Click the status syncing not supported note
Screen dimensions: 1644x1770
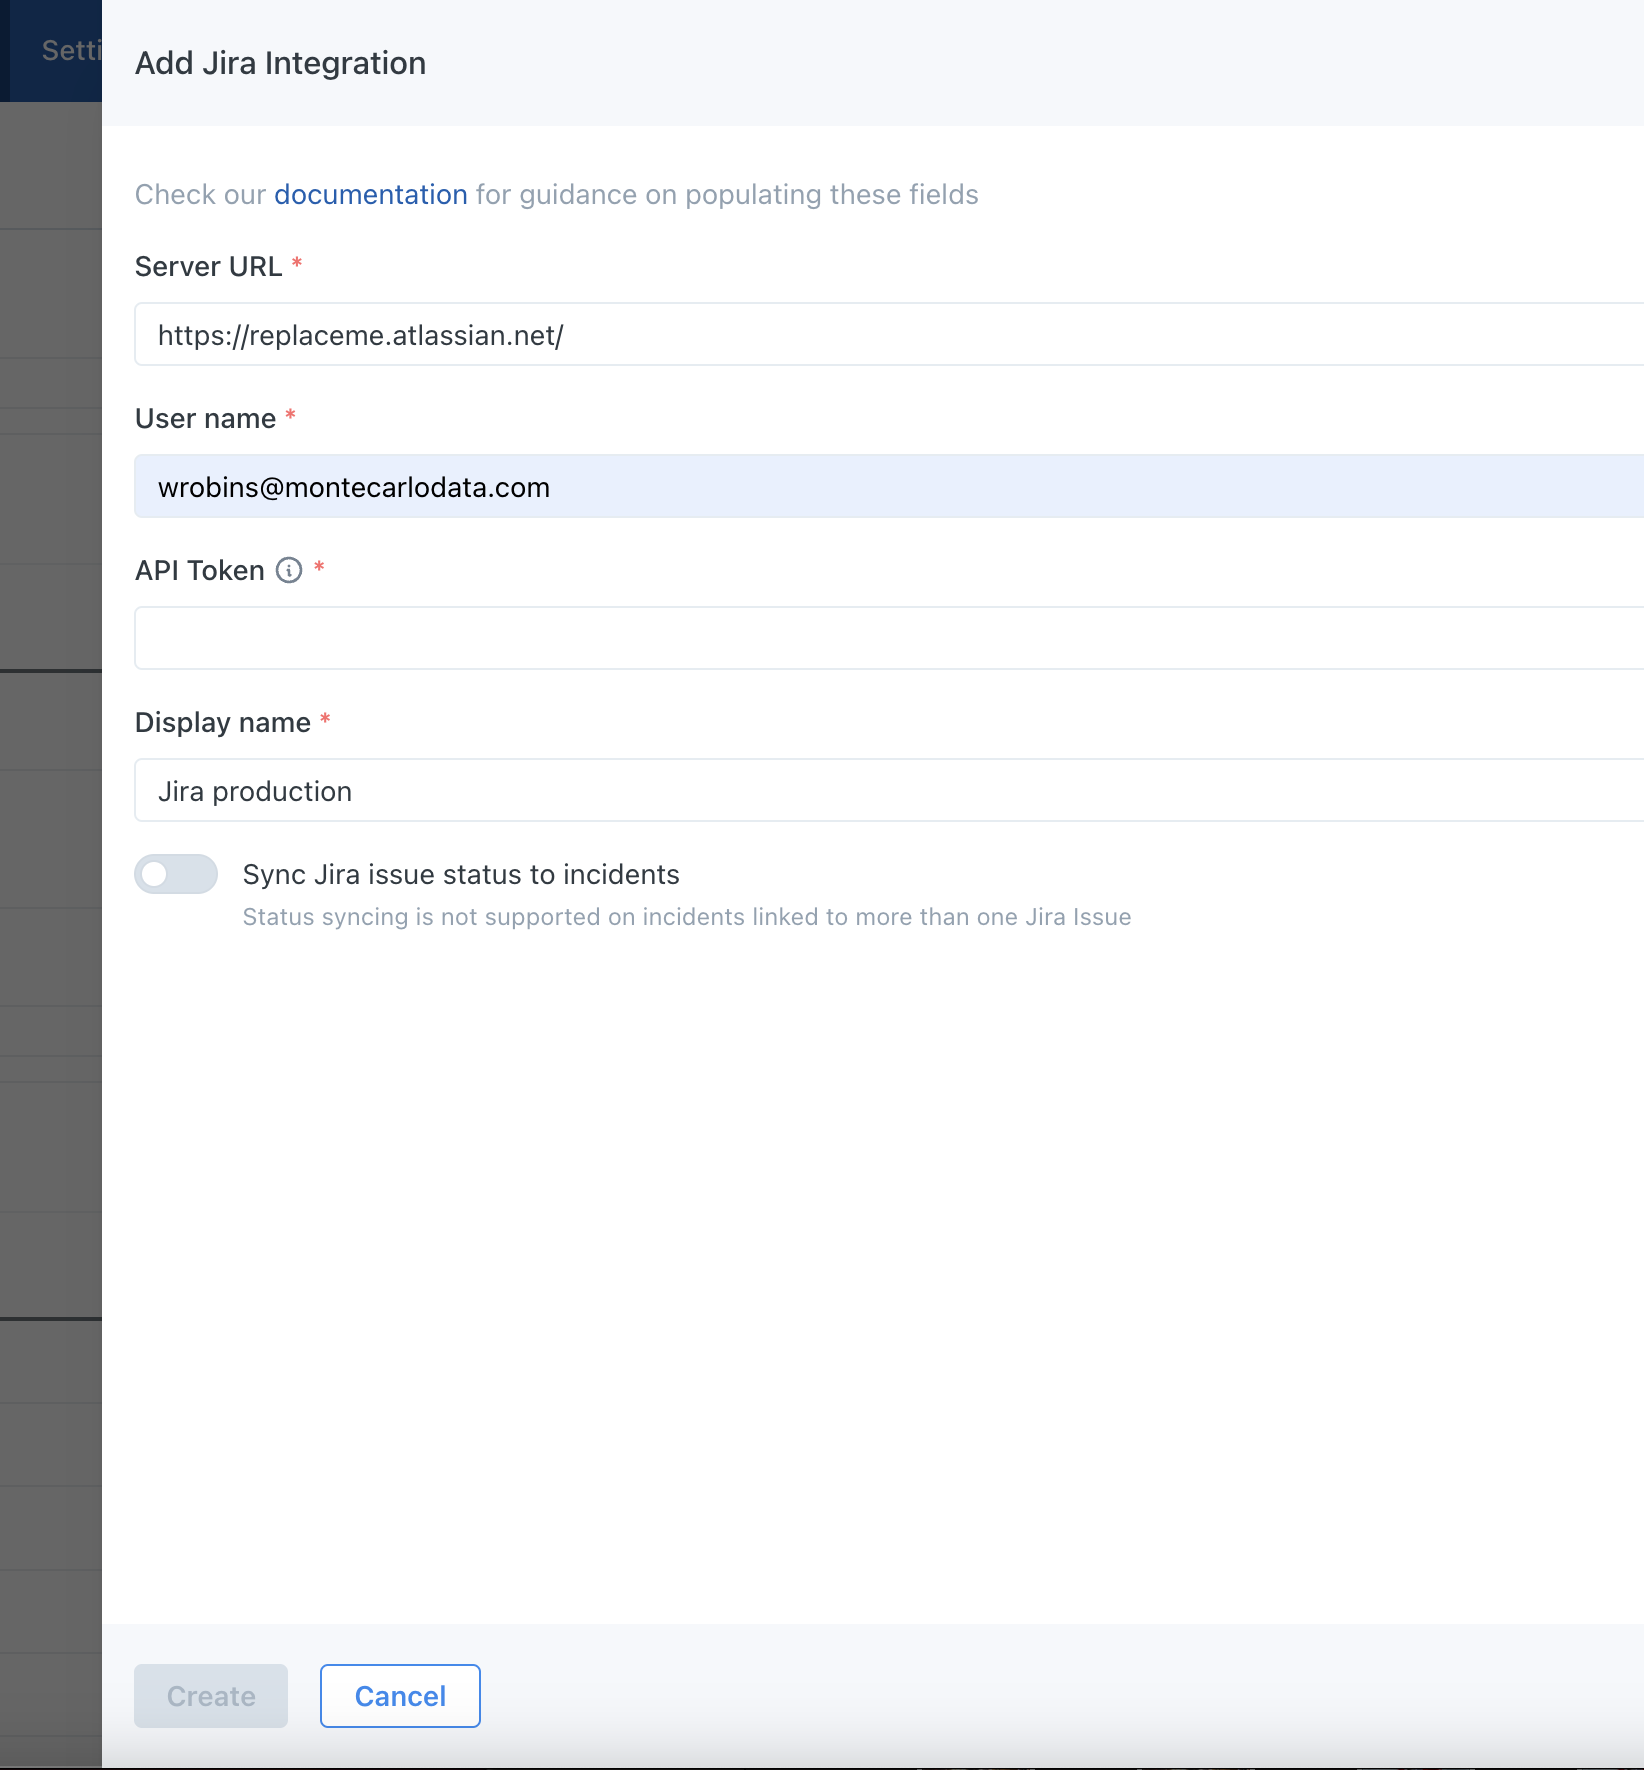coord(687,917)
